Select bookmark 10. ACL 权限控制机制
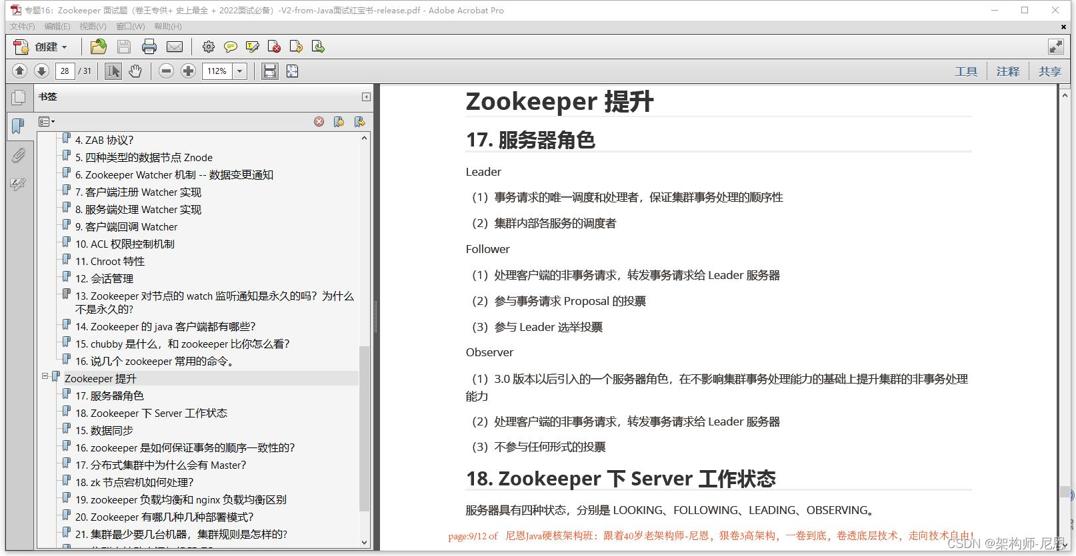Viewport: 1076px width, 556px height. point(124,244)
